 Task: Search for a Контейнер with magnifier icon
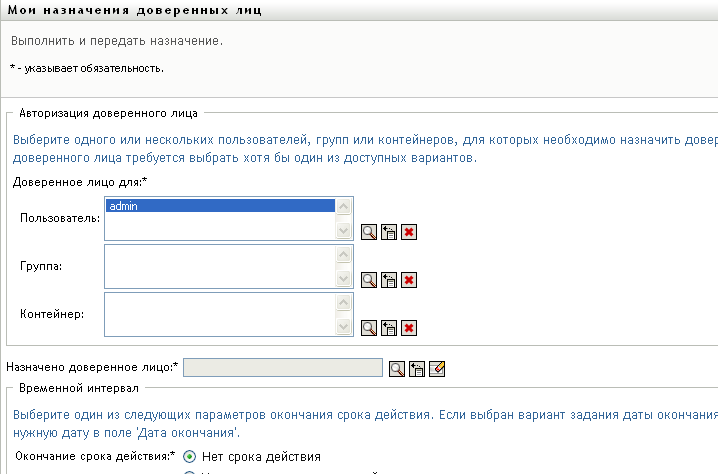368,327
